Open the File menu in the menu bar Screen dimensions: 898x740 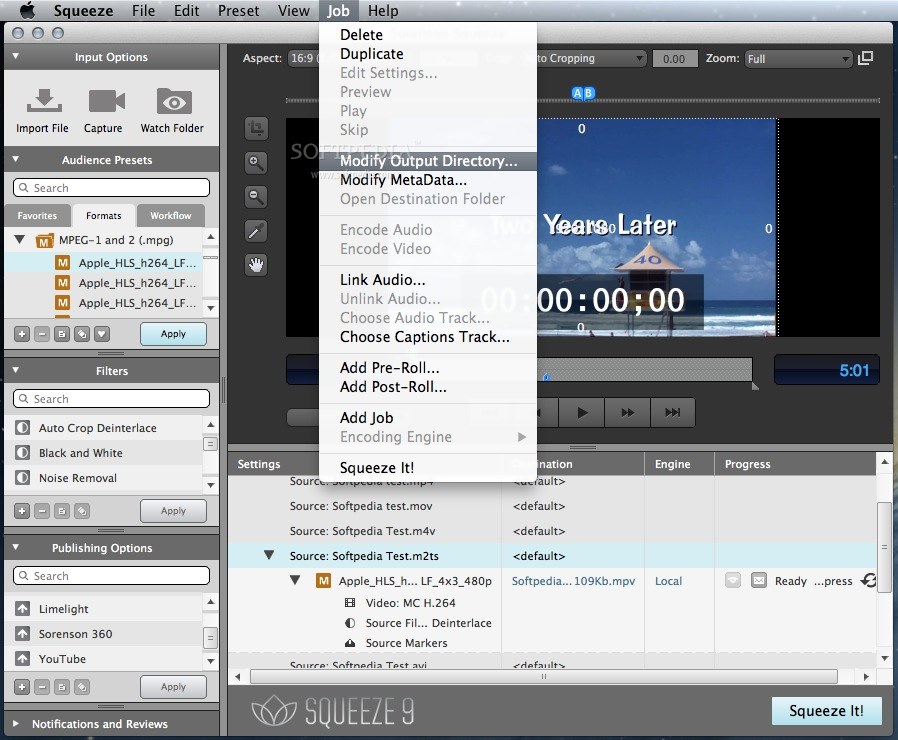pos(143,11)
